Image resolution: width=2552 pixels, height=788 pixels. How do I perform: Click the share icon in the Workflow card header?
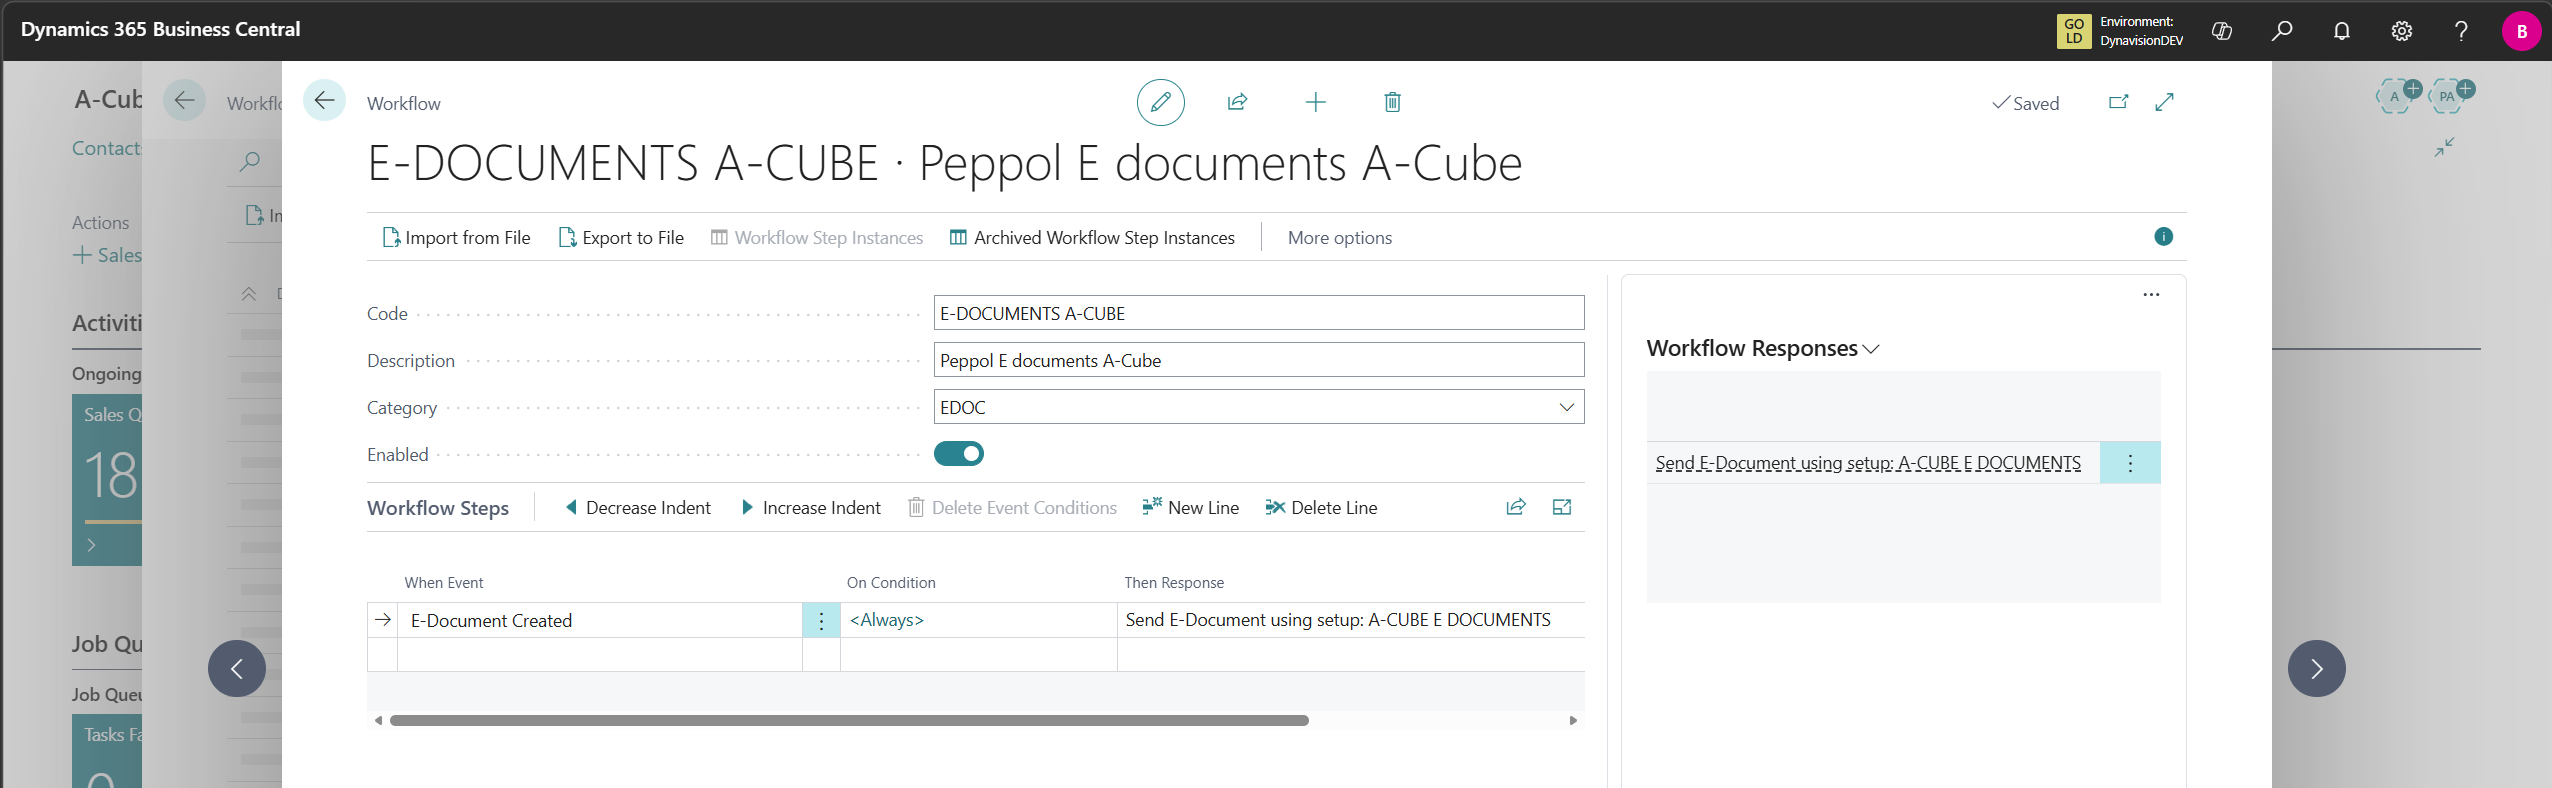pos(1237,102)
